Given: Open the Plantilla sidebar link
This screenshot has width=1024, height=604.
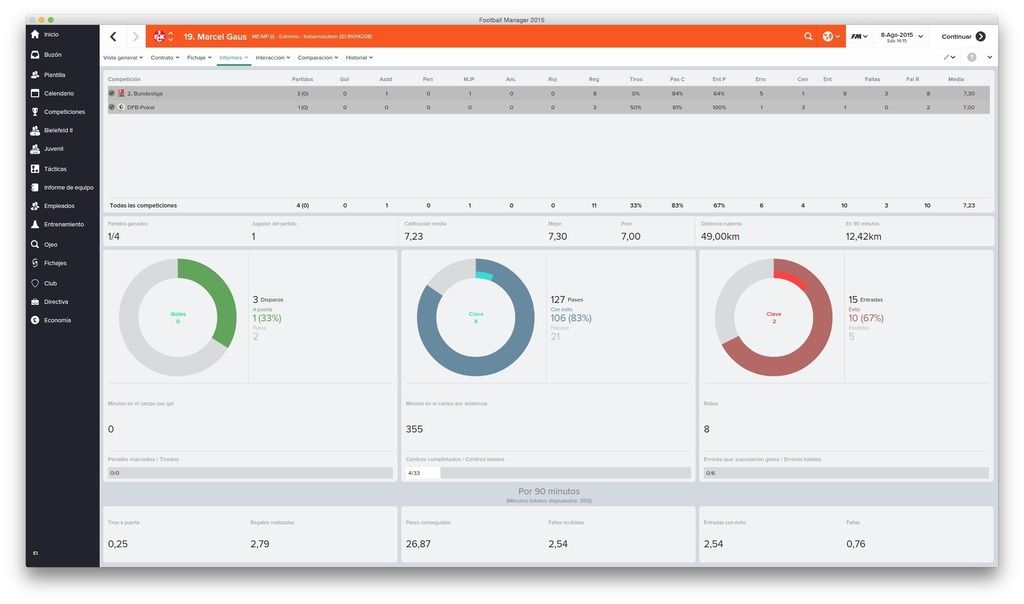Looking at the screenshot, I should pyautogui.click(x=54, y=75).
